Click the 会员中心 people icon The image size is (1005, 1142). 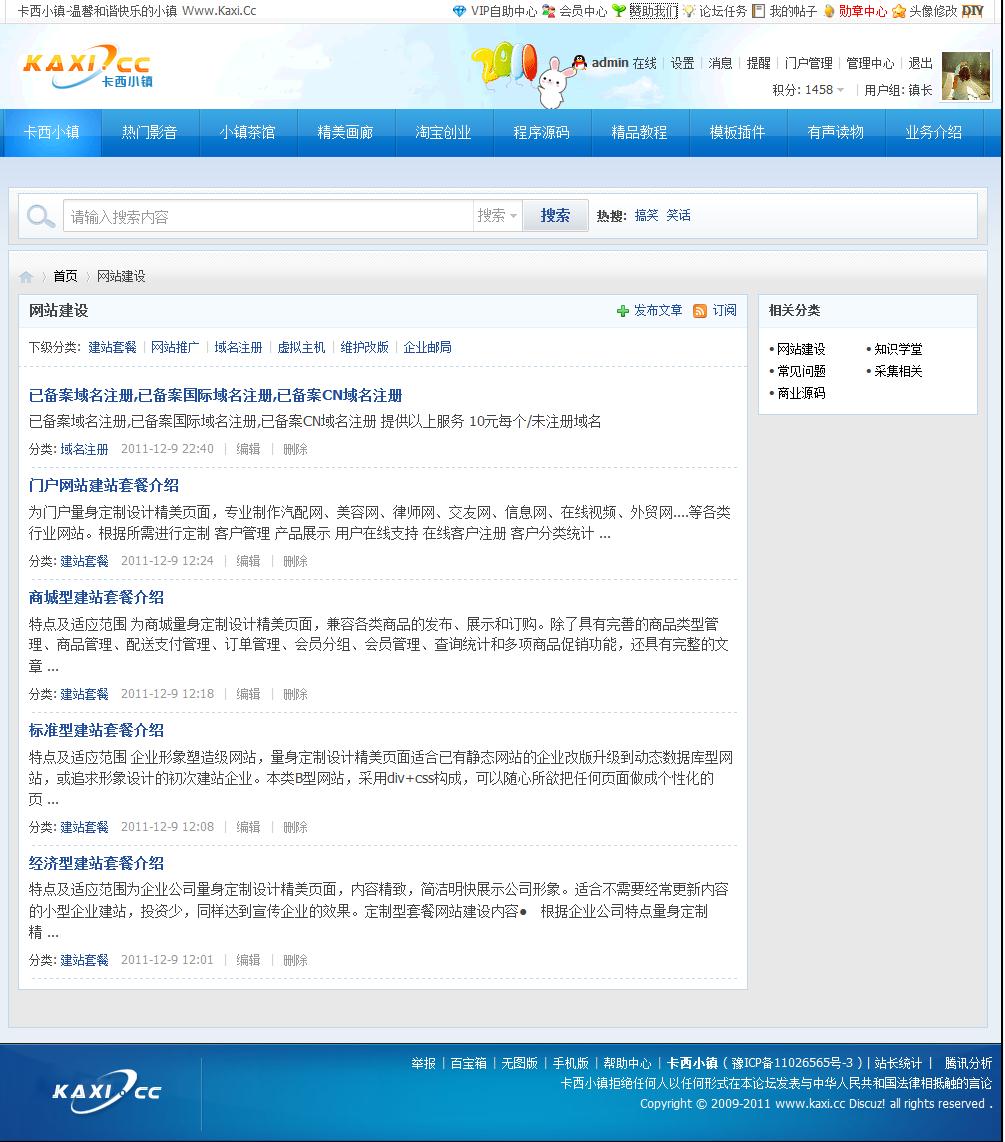pos(548,11)
